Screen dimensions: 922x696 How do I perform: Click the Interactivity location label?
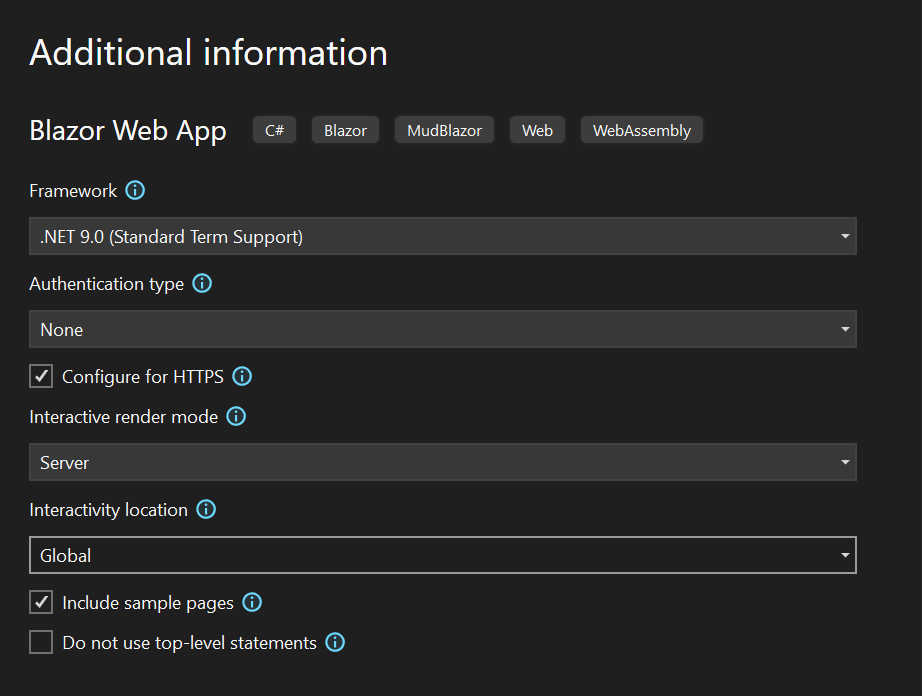[x=109, y=510]
